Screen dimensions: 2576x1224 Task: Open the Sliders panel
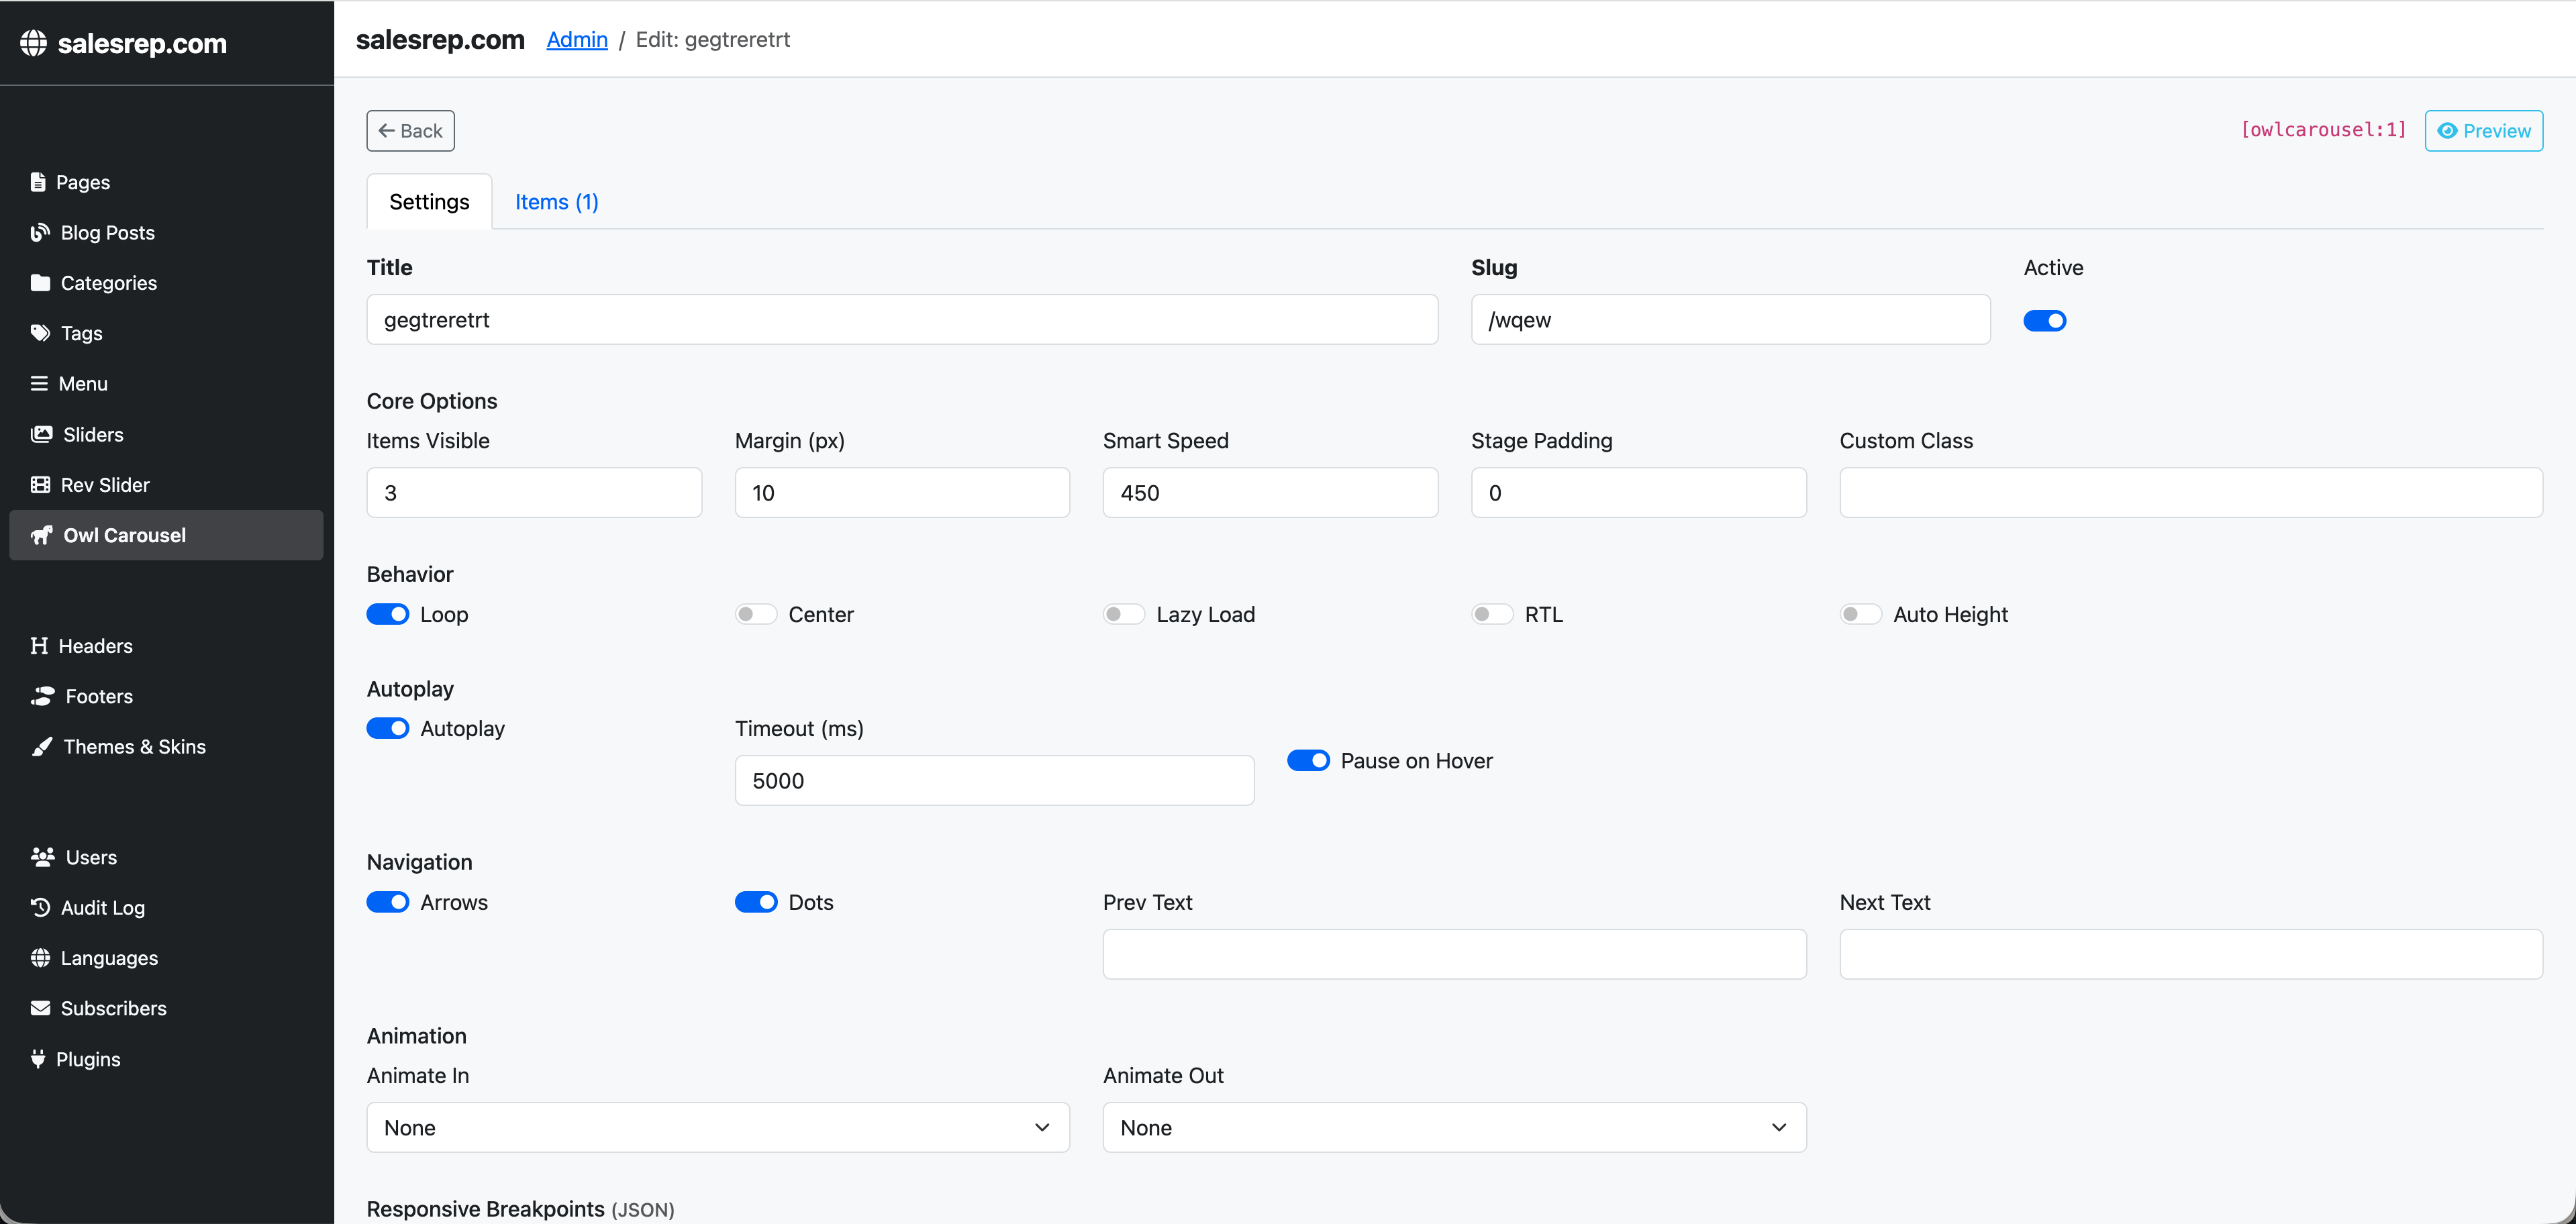(x=91, y=434)
